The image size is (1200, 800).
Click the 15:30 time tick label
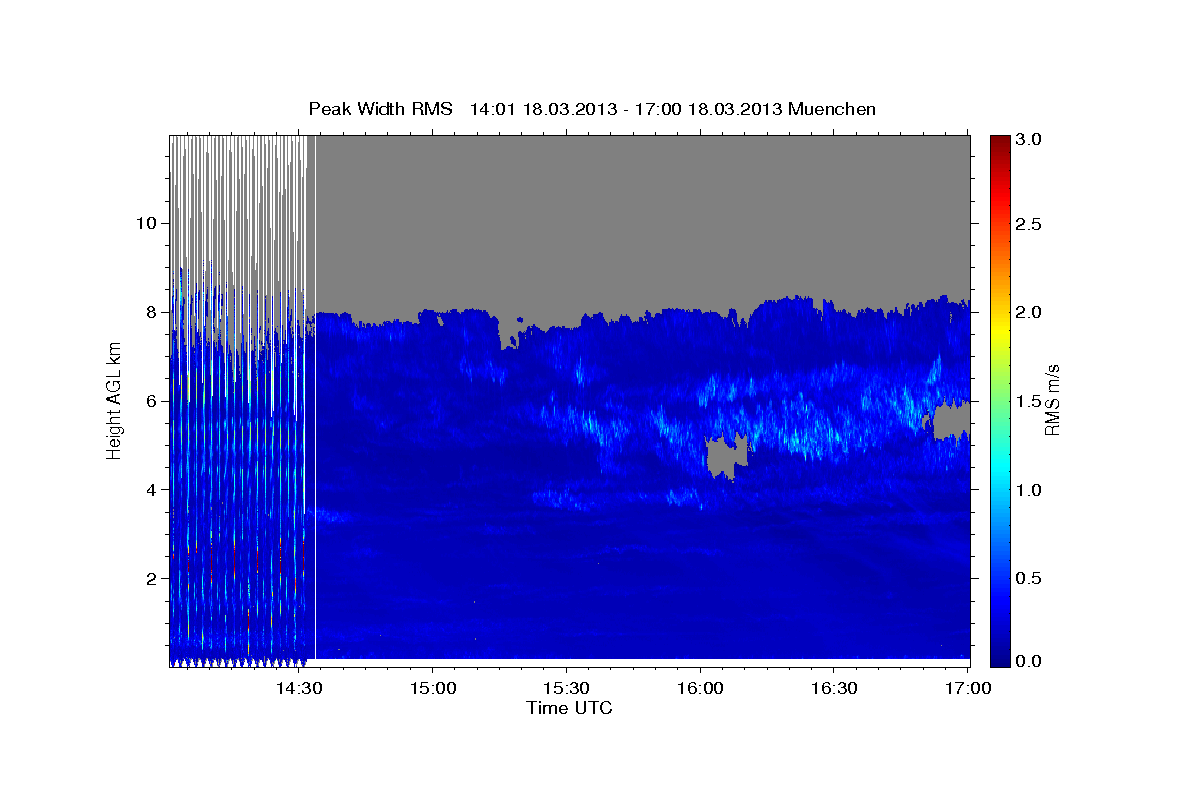566,688
